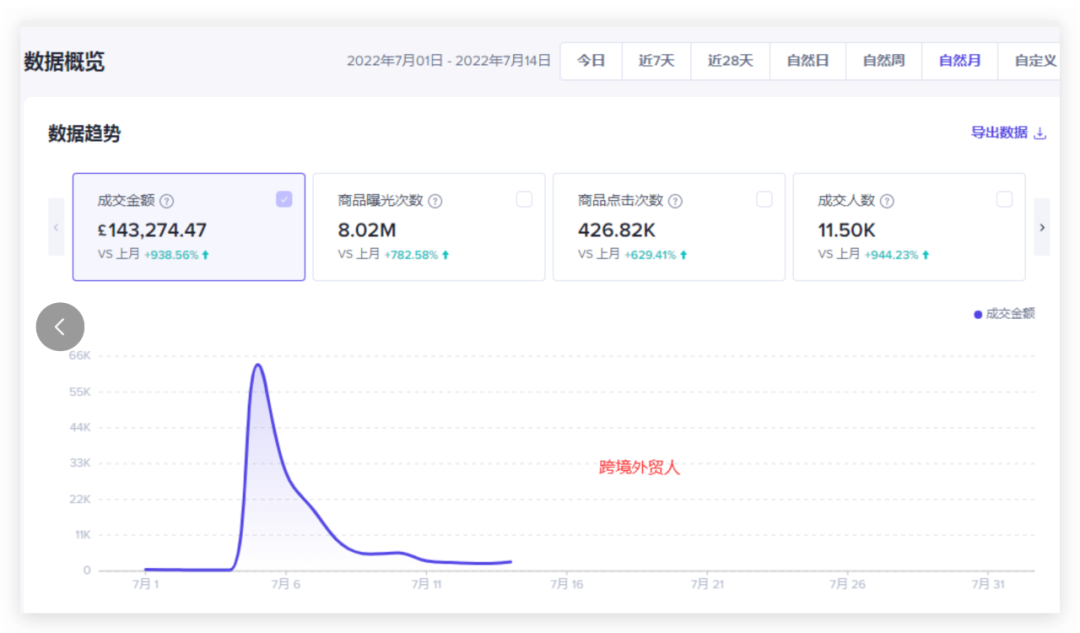
Task: Toggle the 成交金额 chart legend item
Action: 1004,314
